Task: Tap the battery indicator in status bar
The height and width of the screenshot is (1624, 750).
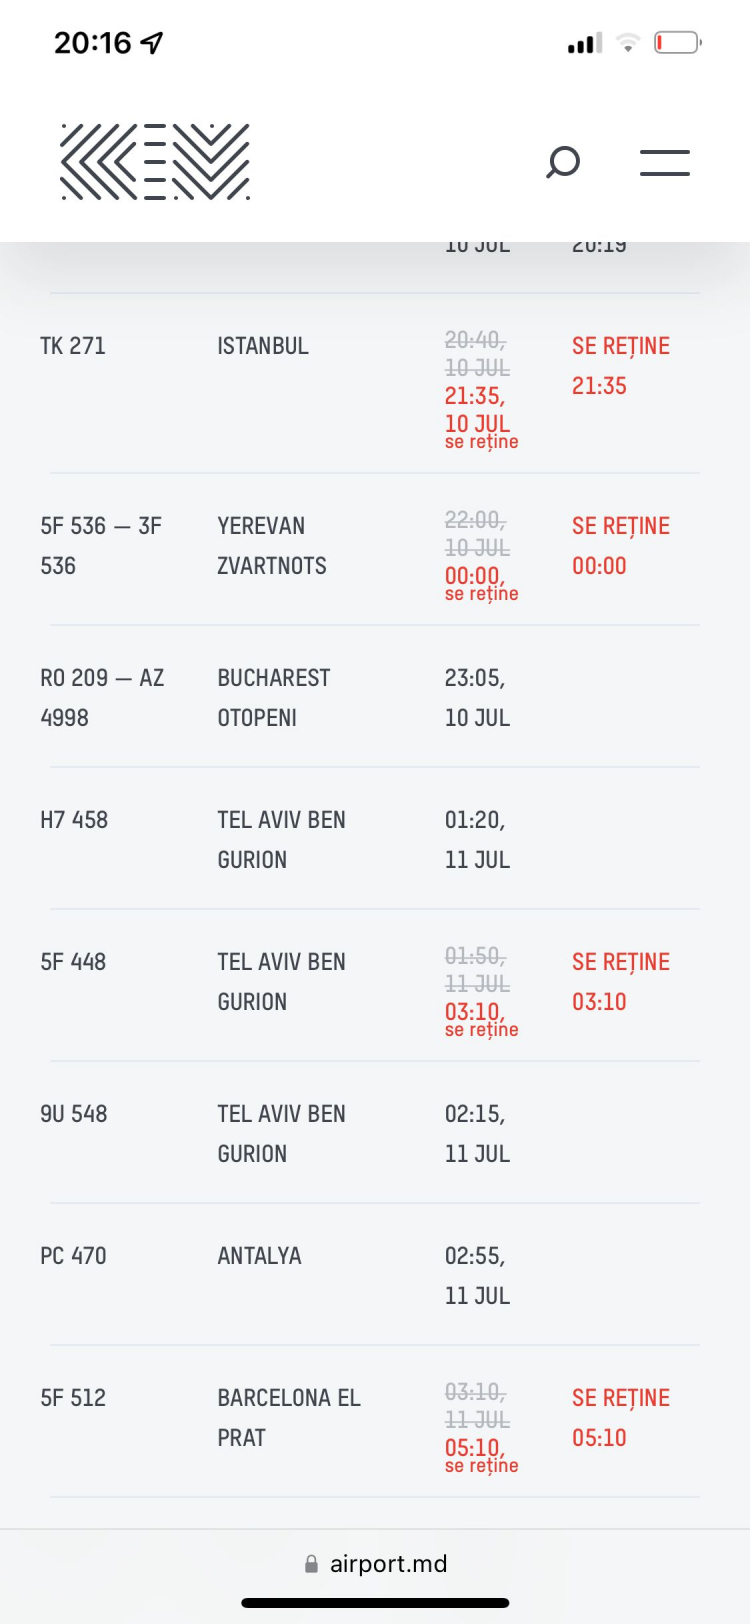Action: point(678,42)
